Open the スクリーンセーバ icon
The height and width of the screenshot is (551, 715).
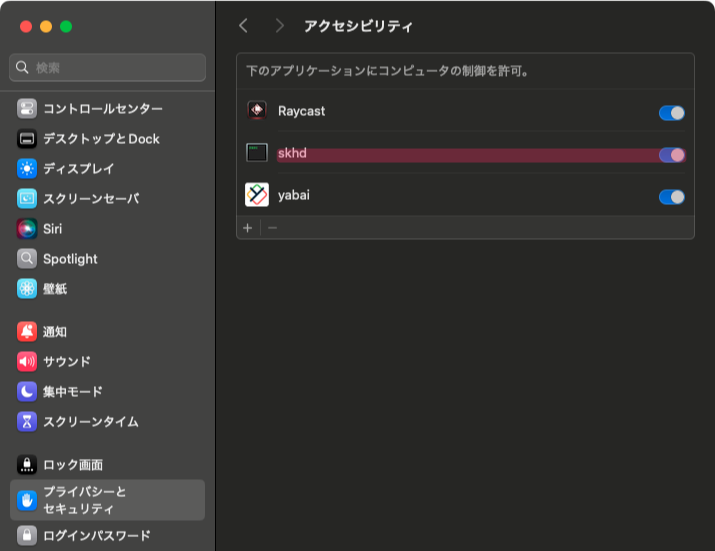[x=27, y=198]
